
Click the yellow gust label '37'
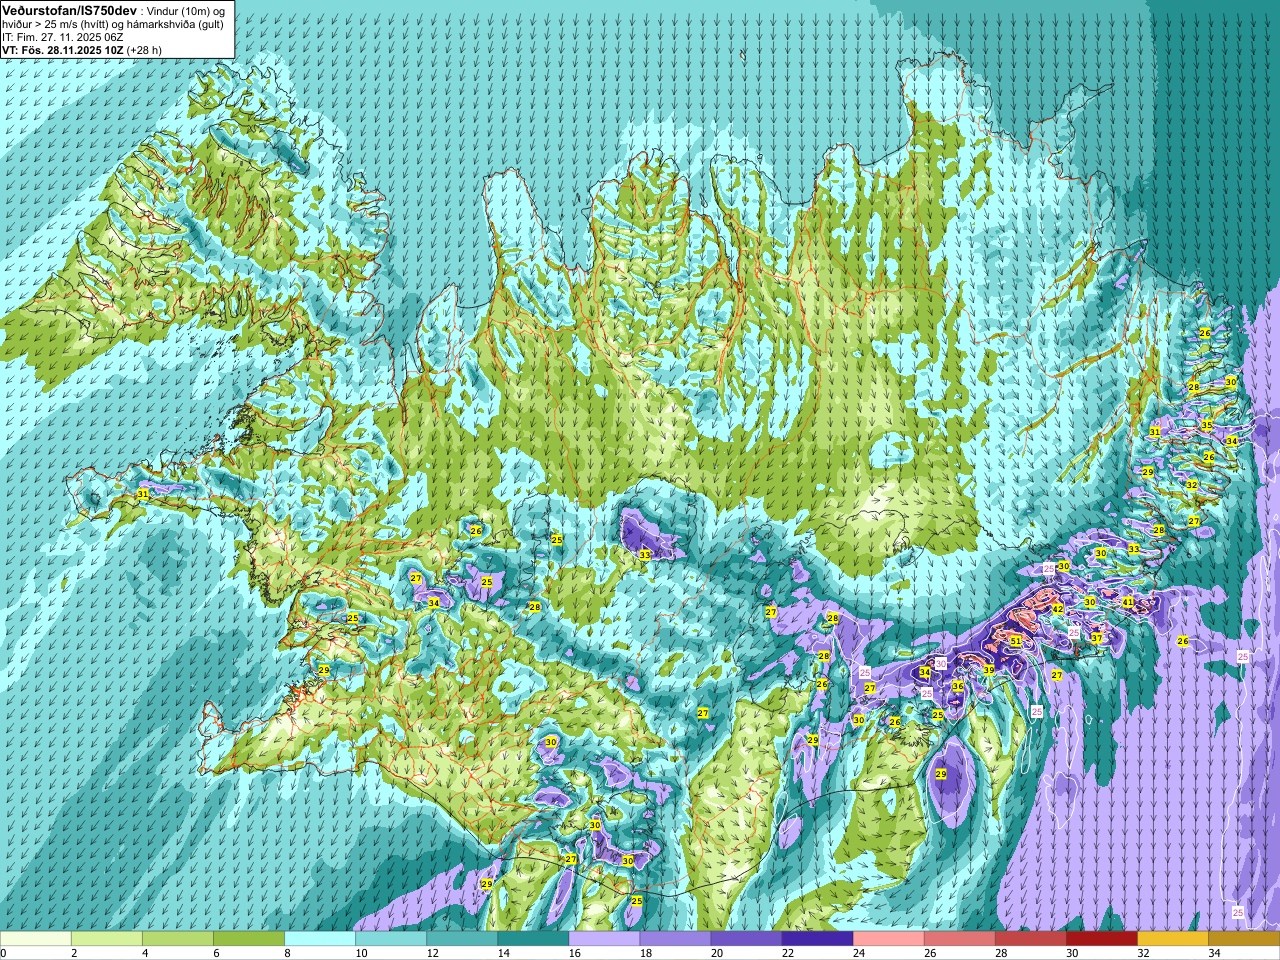(1096, 638)
